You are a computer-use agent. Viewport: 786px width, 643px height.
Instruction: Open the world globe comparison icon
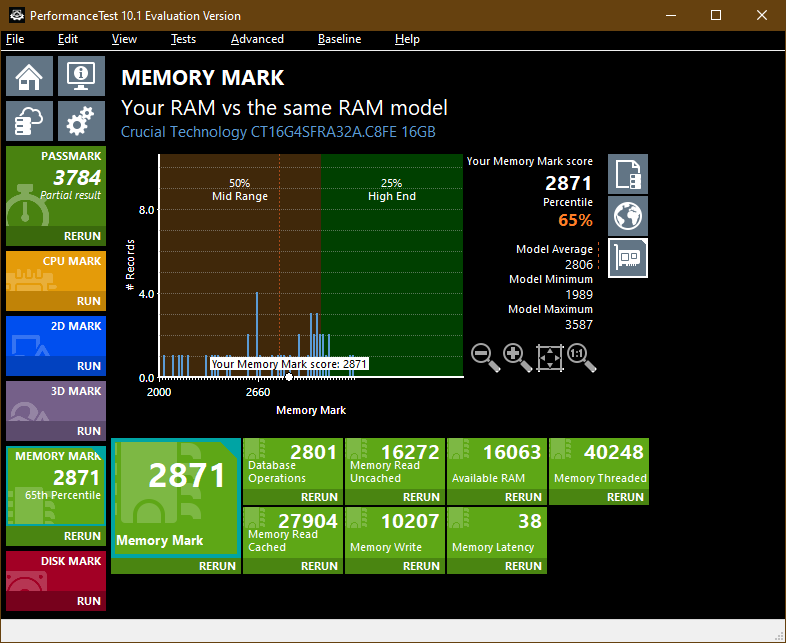click(628, 216)
